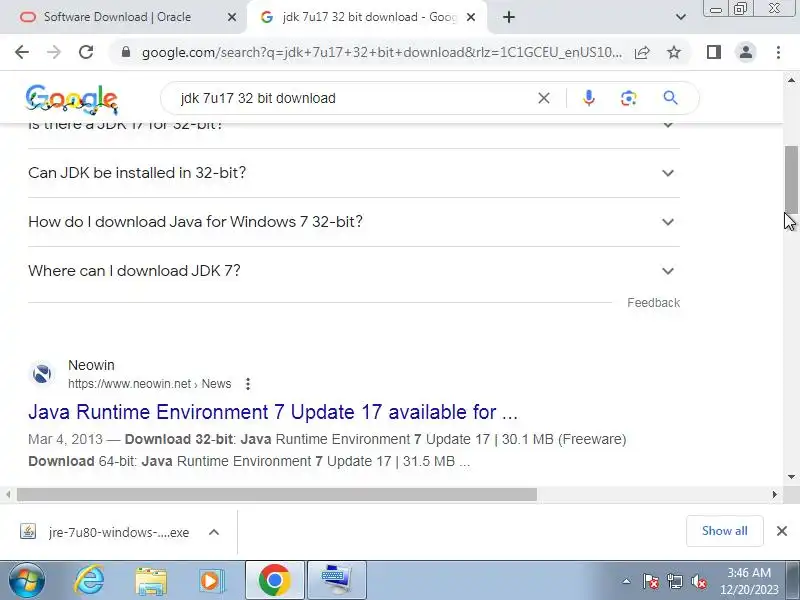Viewport: 800px width, 600px height.
Task: Click the forward navigation arrow
Action: click(x=54, y=52)
